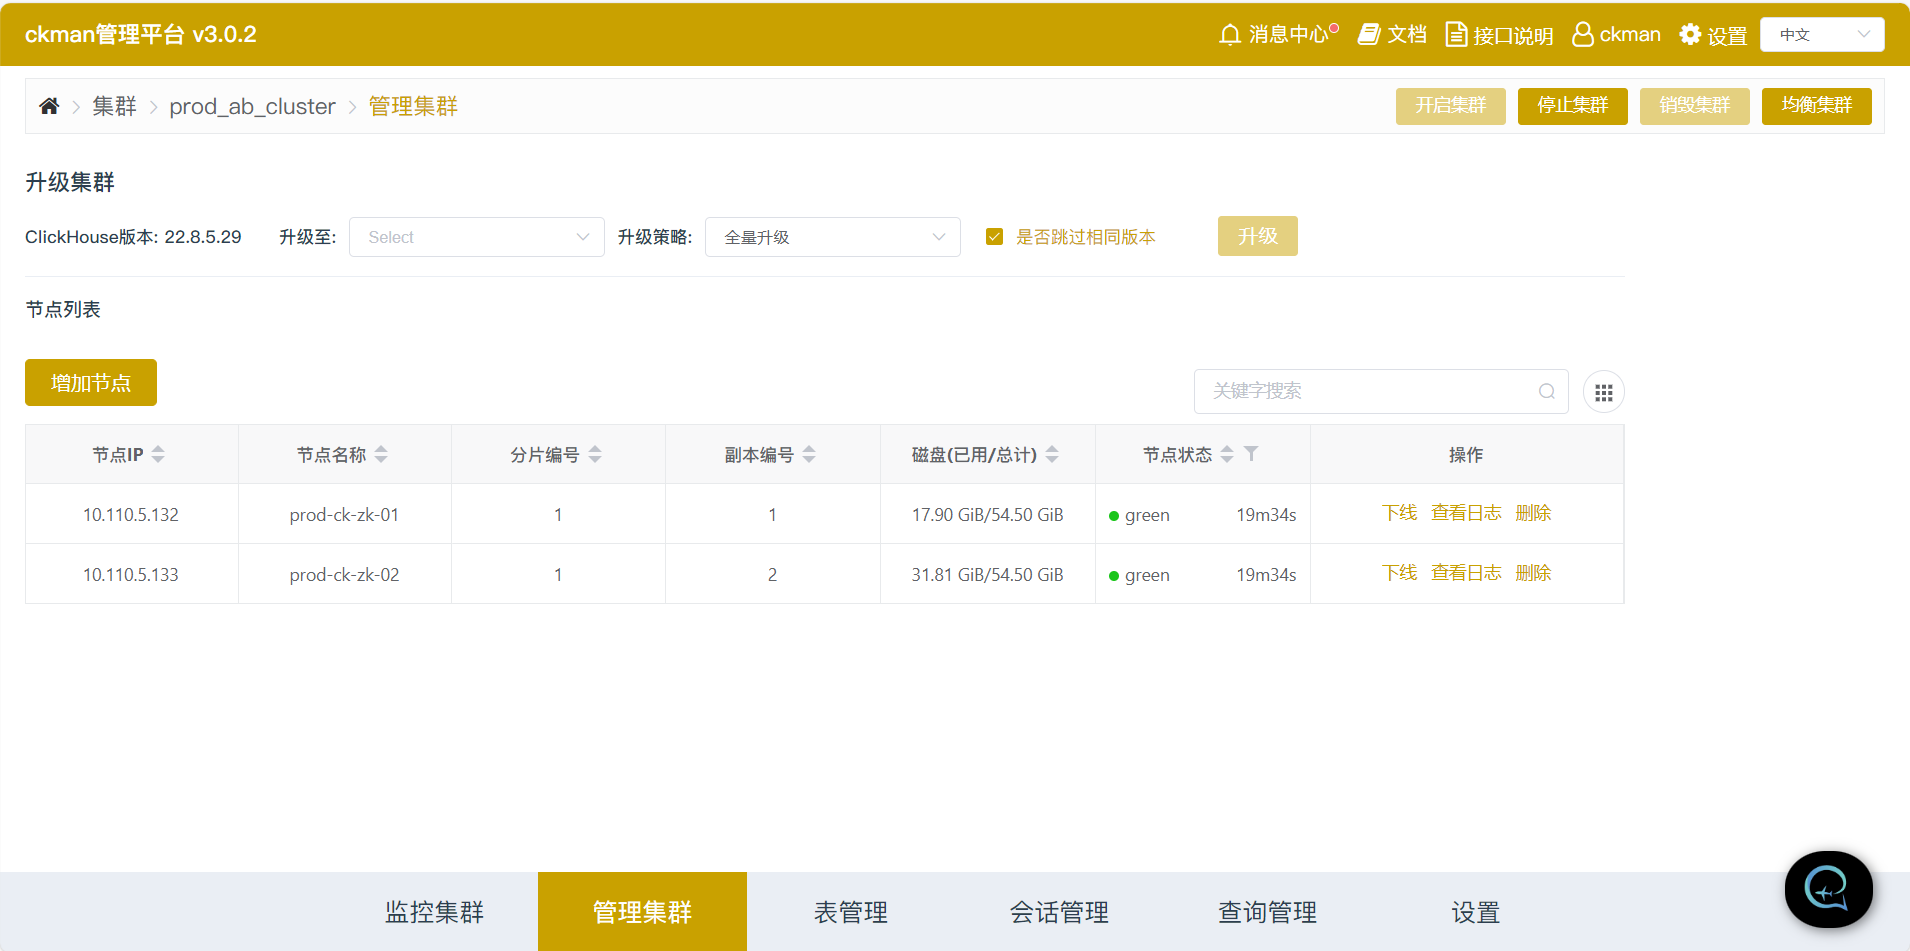Viewport: 1910px width, 951px height.
Task: Toggle the 是否跳过相同版本 checkbox
Action: pyautogui.click(x=994, y=237)
